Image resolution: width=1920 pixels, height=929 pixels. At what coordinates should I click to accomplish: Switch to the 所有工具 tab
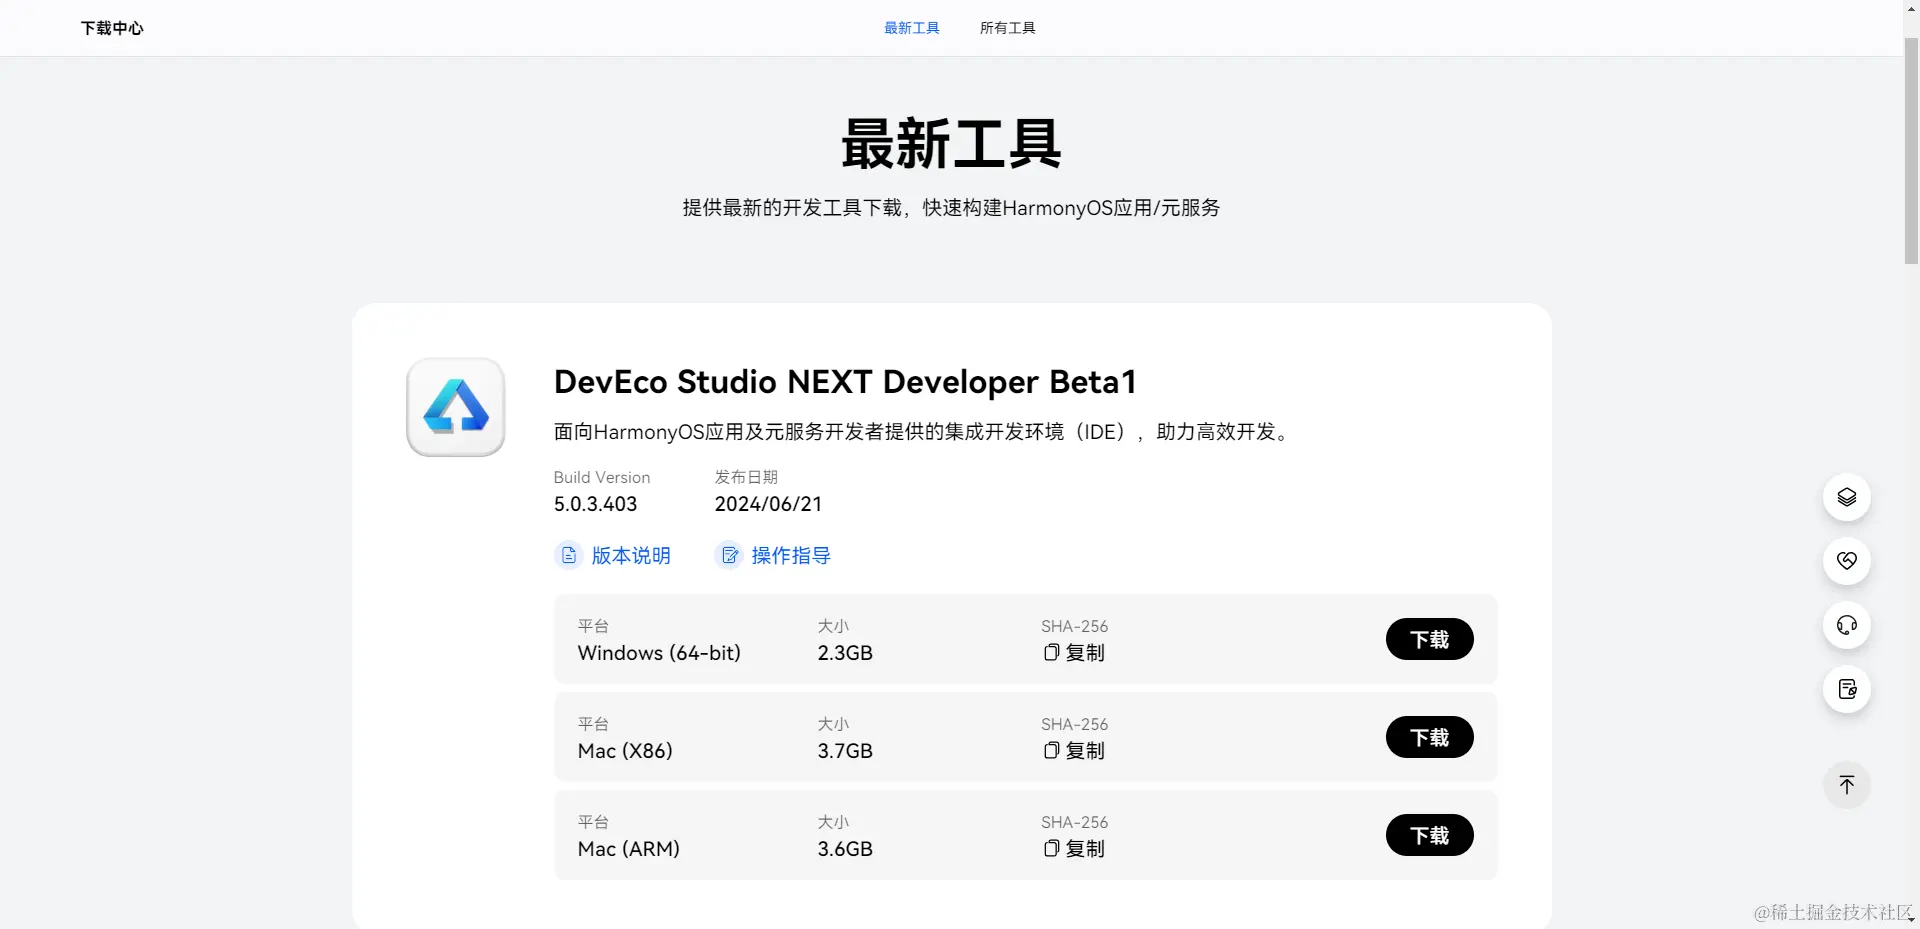coord(1008,28)
